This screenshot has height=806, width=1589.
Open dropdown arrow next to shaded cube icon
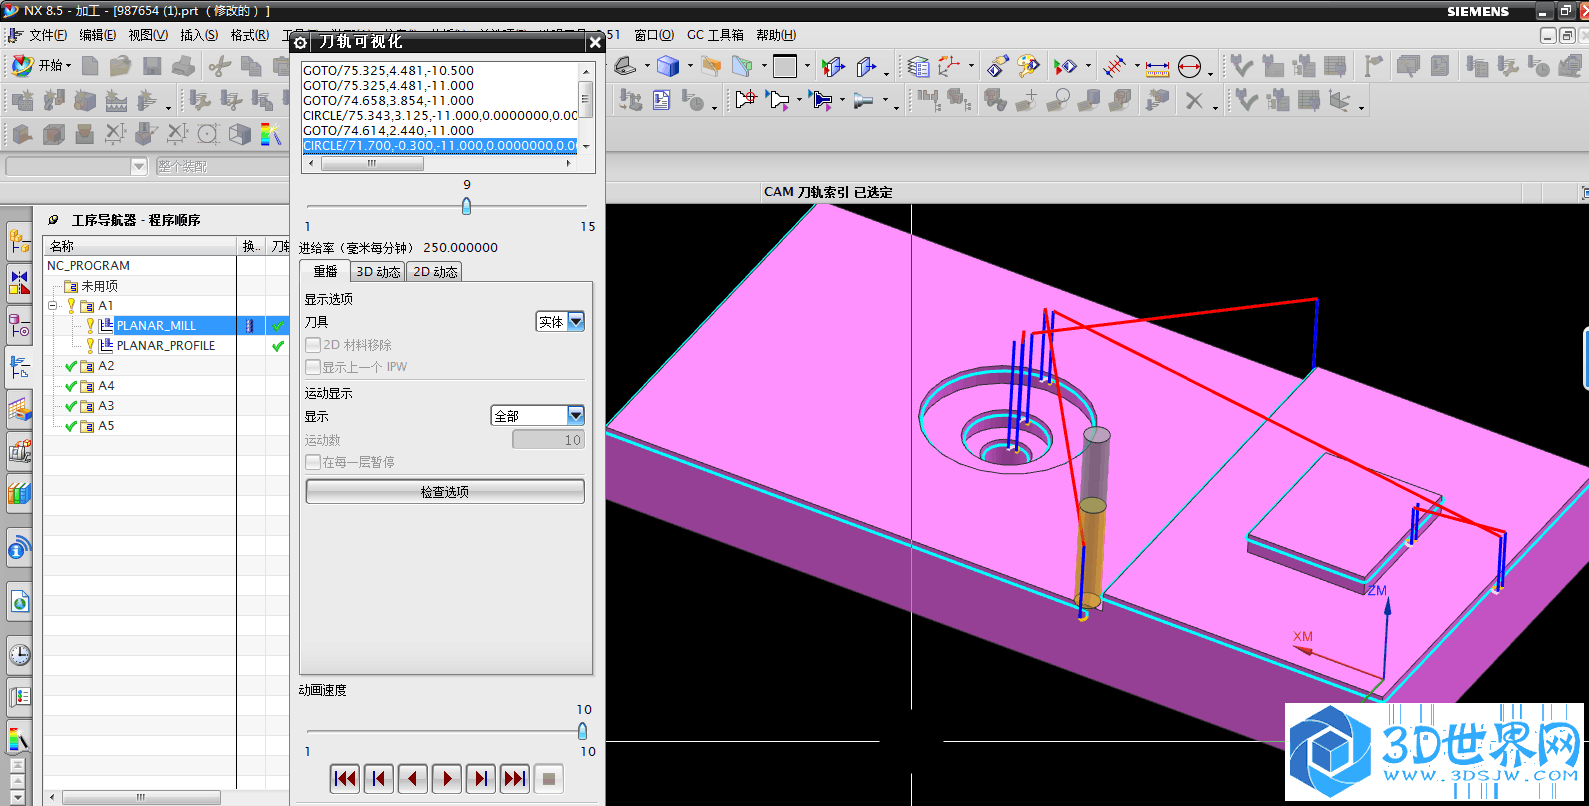point(690,67)
